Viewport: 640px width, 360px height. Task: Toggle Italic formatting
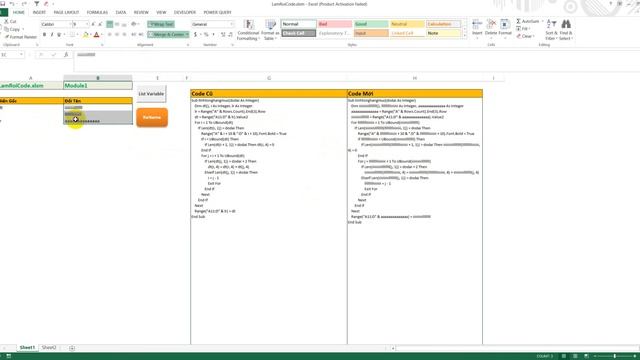tap(51, 35)
